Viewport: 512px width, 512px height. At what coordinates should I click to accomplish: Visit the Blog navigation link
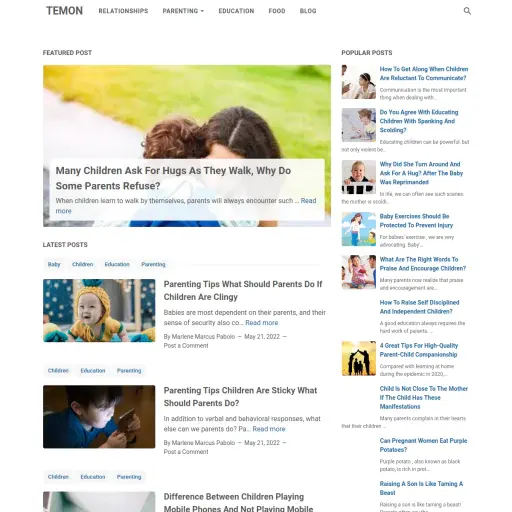pyautogui.click(x=308, y=11)
